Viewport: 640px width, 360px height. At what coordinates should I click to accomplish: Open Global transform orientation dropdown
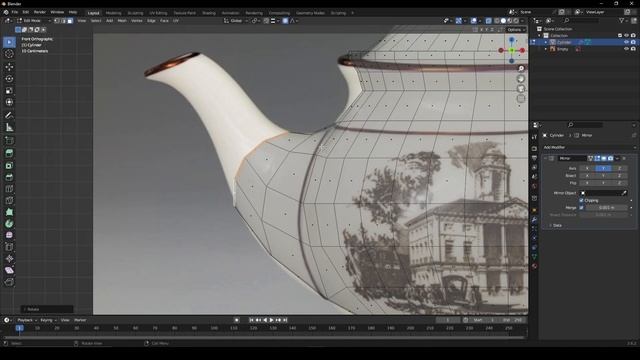(236, 20)
